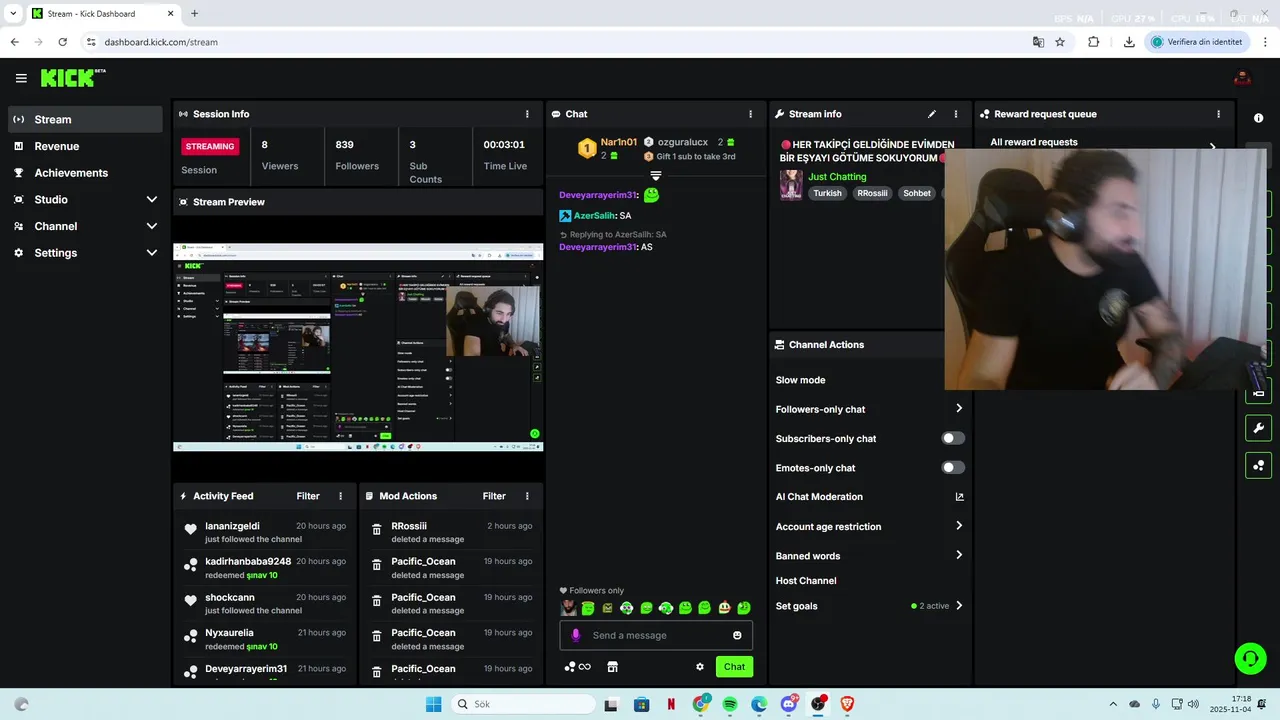This screenshot has height=720, width=1280.
Task: Open chat settings gear icon
Action: coord(700,667)
